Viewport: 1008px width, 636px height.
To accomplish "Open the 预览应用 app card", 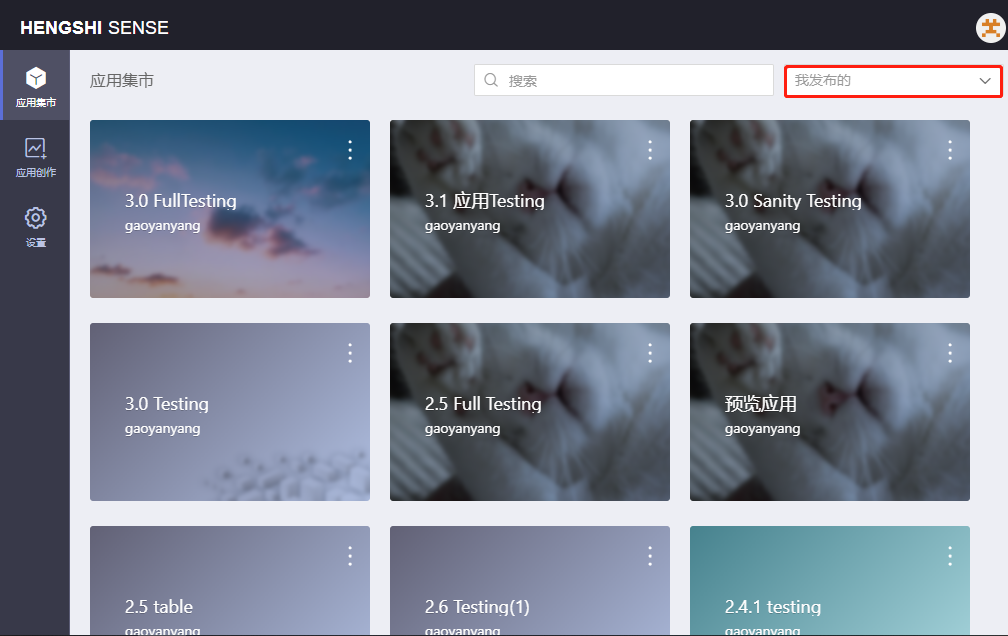I will pyautogui.click(x=829, y=412).
